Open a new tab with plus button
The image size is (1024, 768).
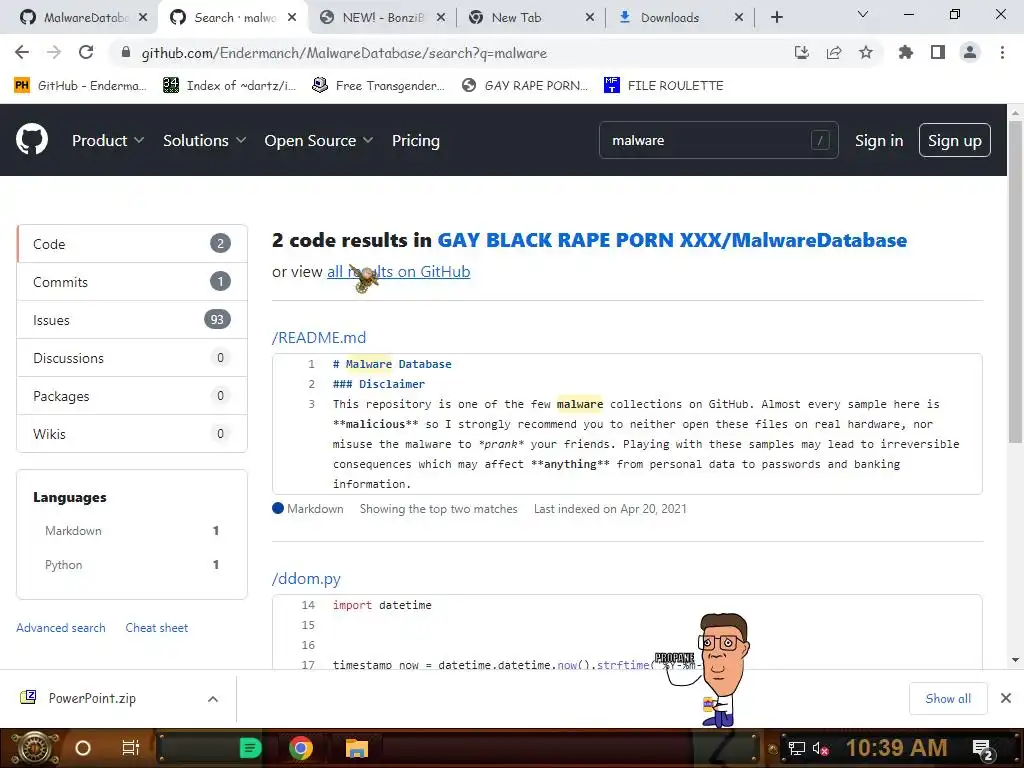pyautogui.click(x=776, y=18)
